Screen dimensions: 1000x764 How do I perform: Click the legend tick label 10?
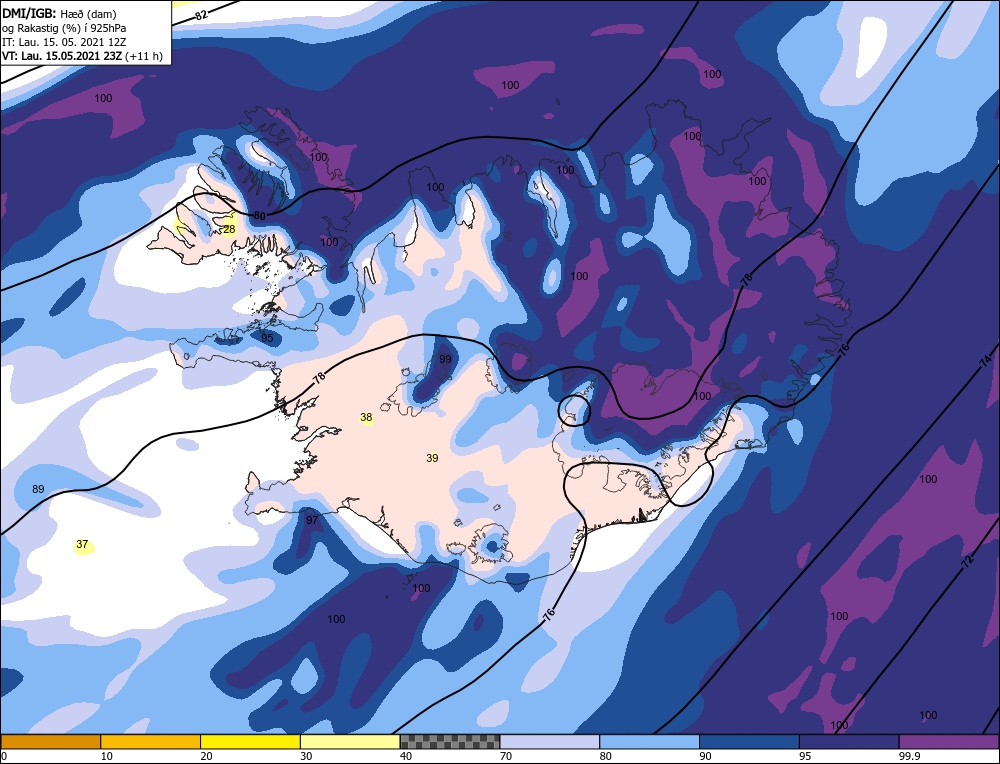pos(107,756)
